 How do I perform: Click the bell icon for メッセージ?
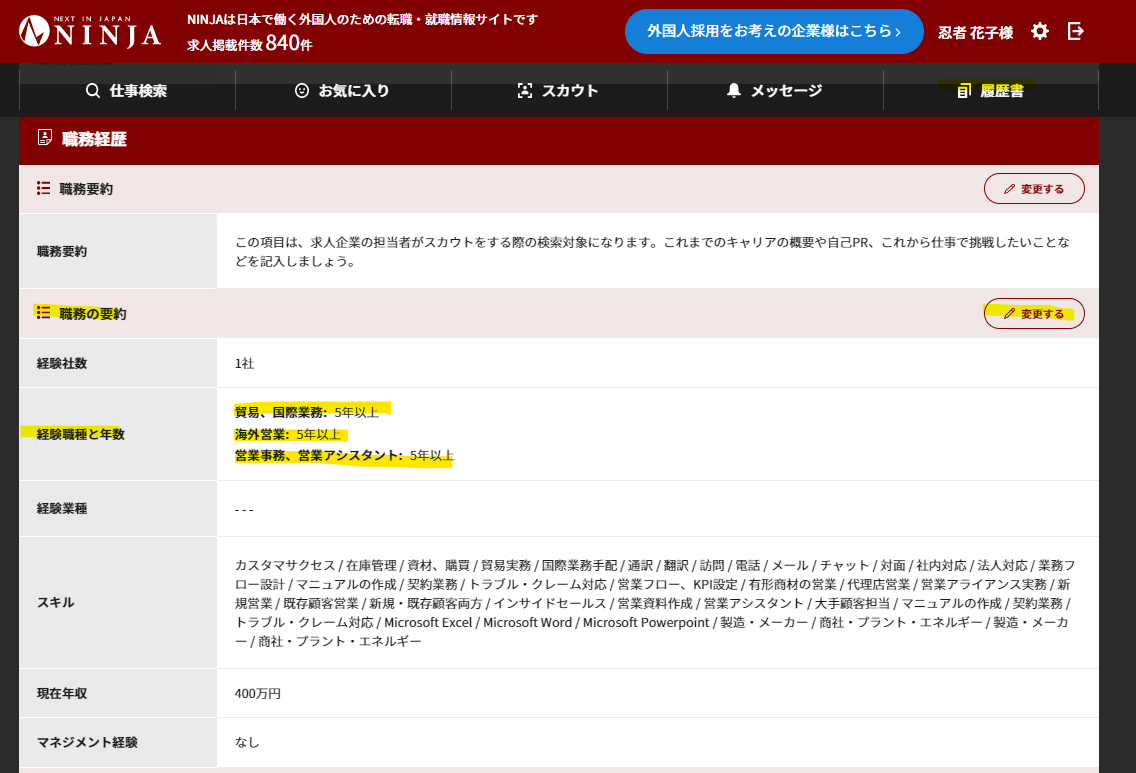click(x=734, y=91)
